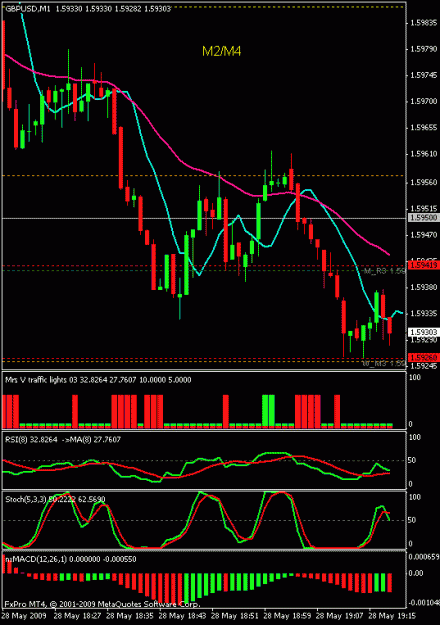Click the 1.59515 price axis label
Image resolution: width=440 pixels, height=625 pixels.
pyautogui.click(x=424, y=209)
